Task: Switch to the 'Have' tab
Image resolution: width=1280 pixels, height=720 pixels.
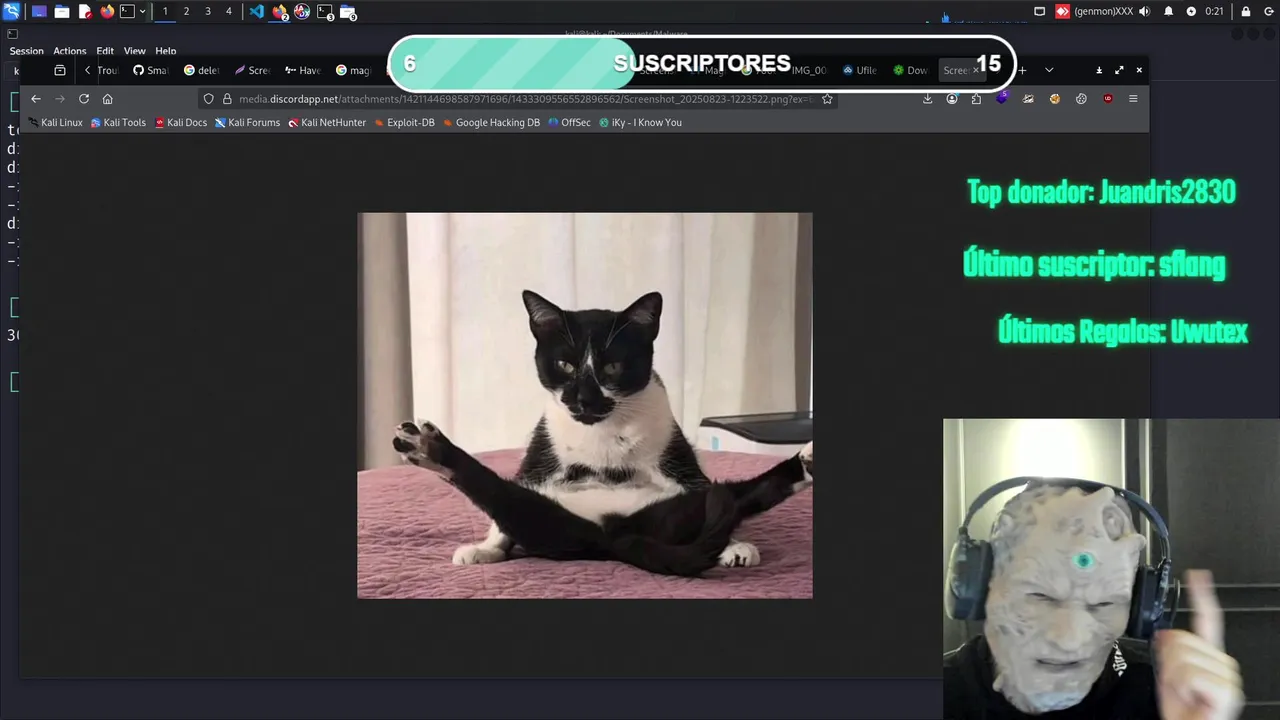Action: pyautogui.click(x=303, y=70)
